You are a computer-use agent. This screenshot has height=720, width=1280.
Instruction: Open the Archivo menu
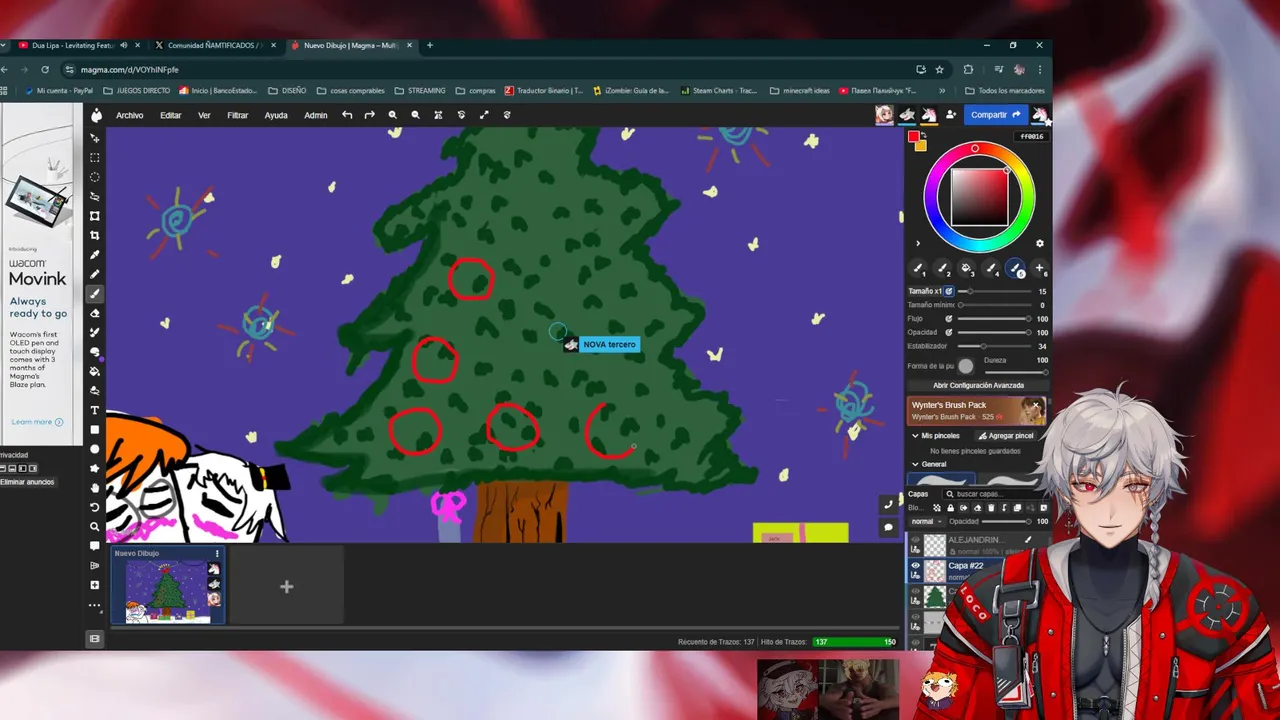pyautogui.click(x=129, y=115)
